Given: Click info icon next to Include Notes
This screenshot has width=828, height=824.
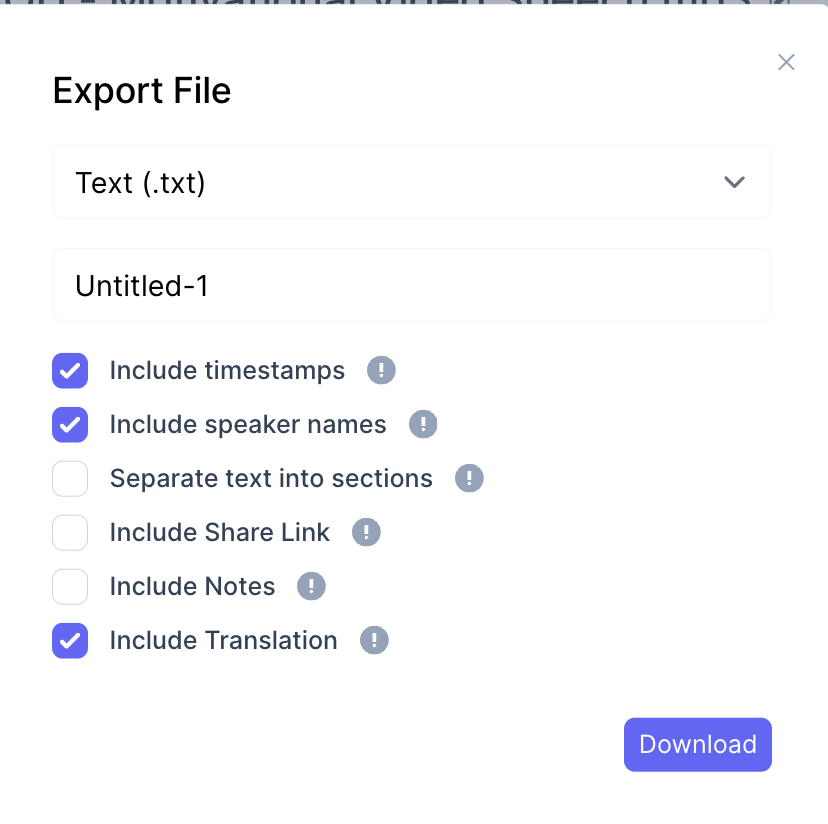Looking at the screenshot, I should click(311, 587).
